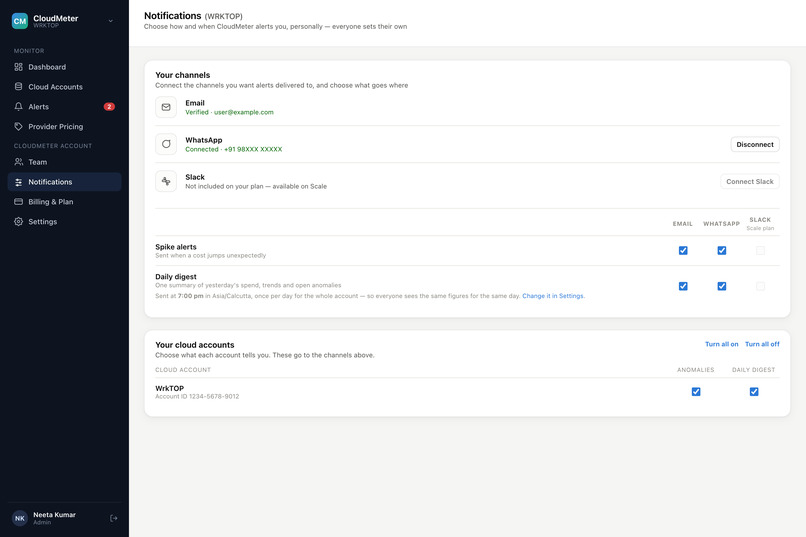Click the Turn all off link
Image resolution: width=806 pixels, height=537 pixels.
pyautogui.click(x=762, y=344)
